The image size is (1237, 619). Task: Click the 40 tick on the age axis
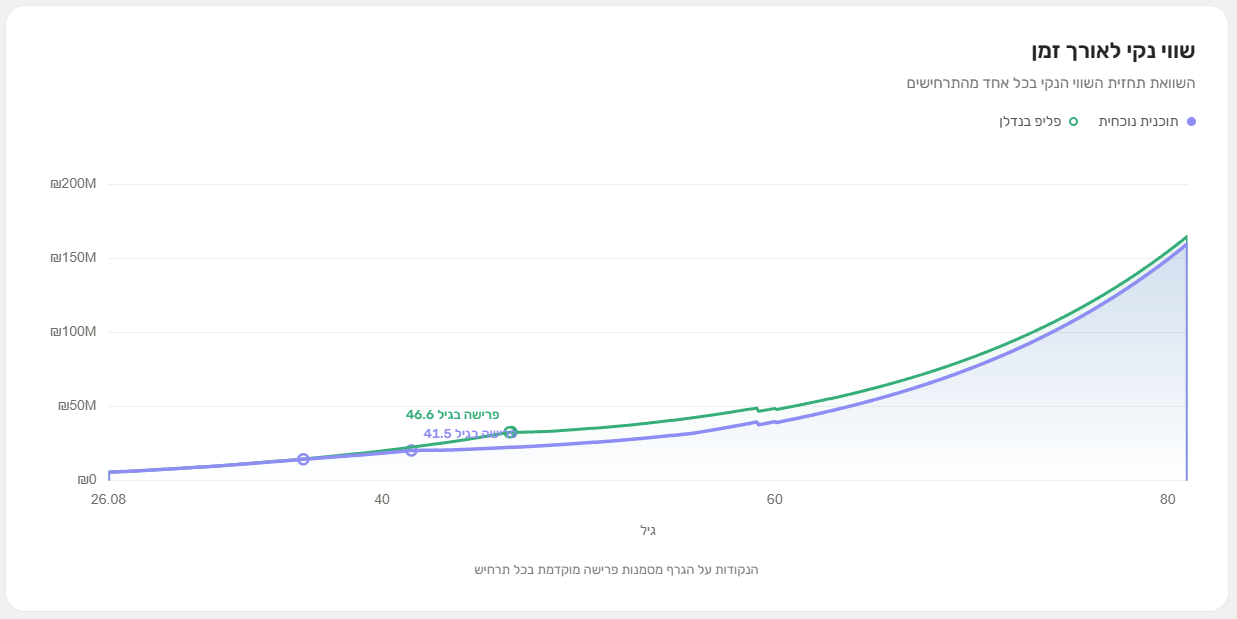pyautogui.click(x=382, y=499)
